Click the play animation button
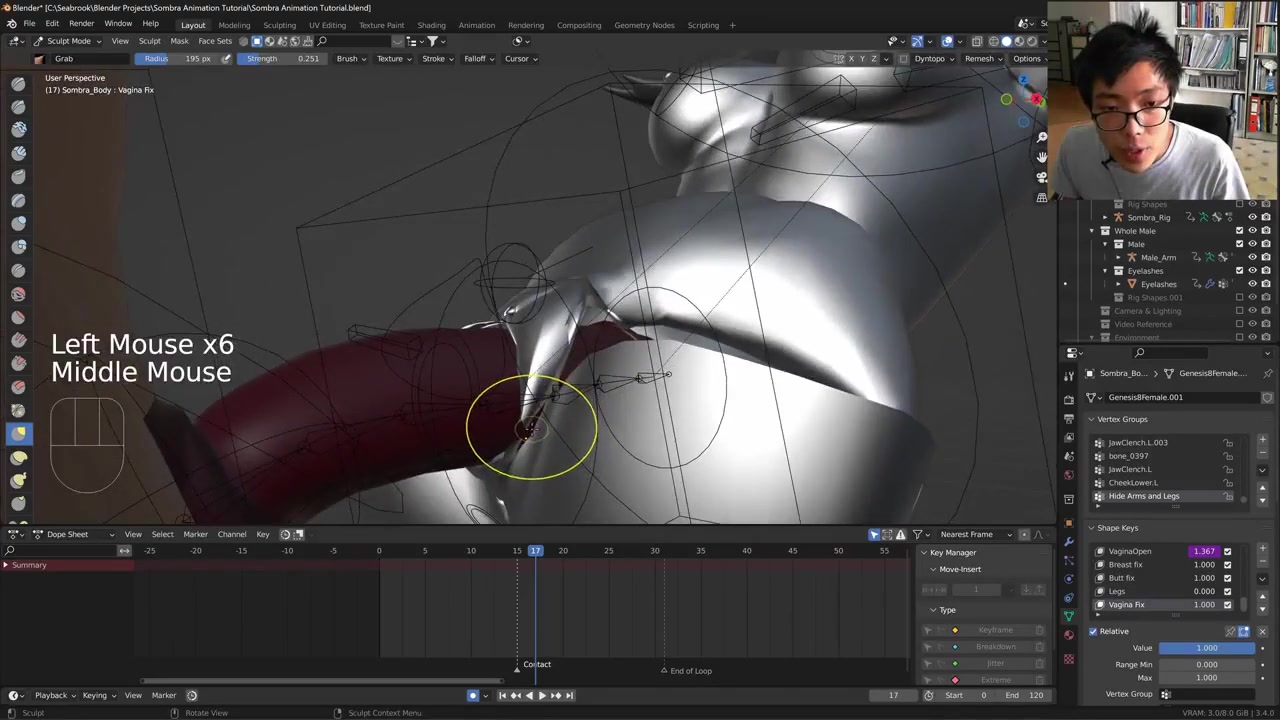 click(542, 695)
